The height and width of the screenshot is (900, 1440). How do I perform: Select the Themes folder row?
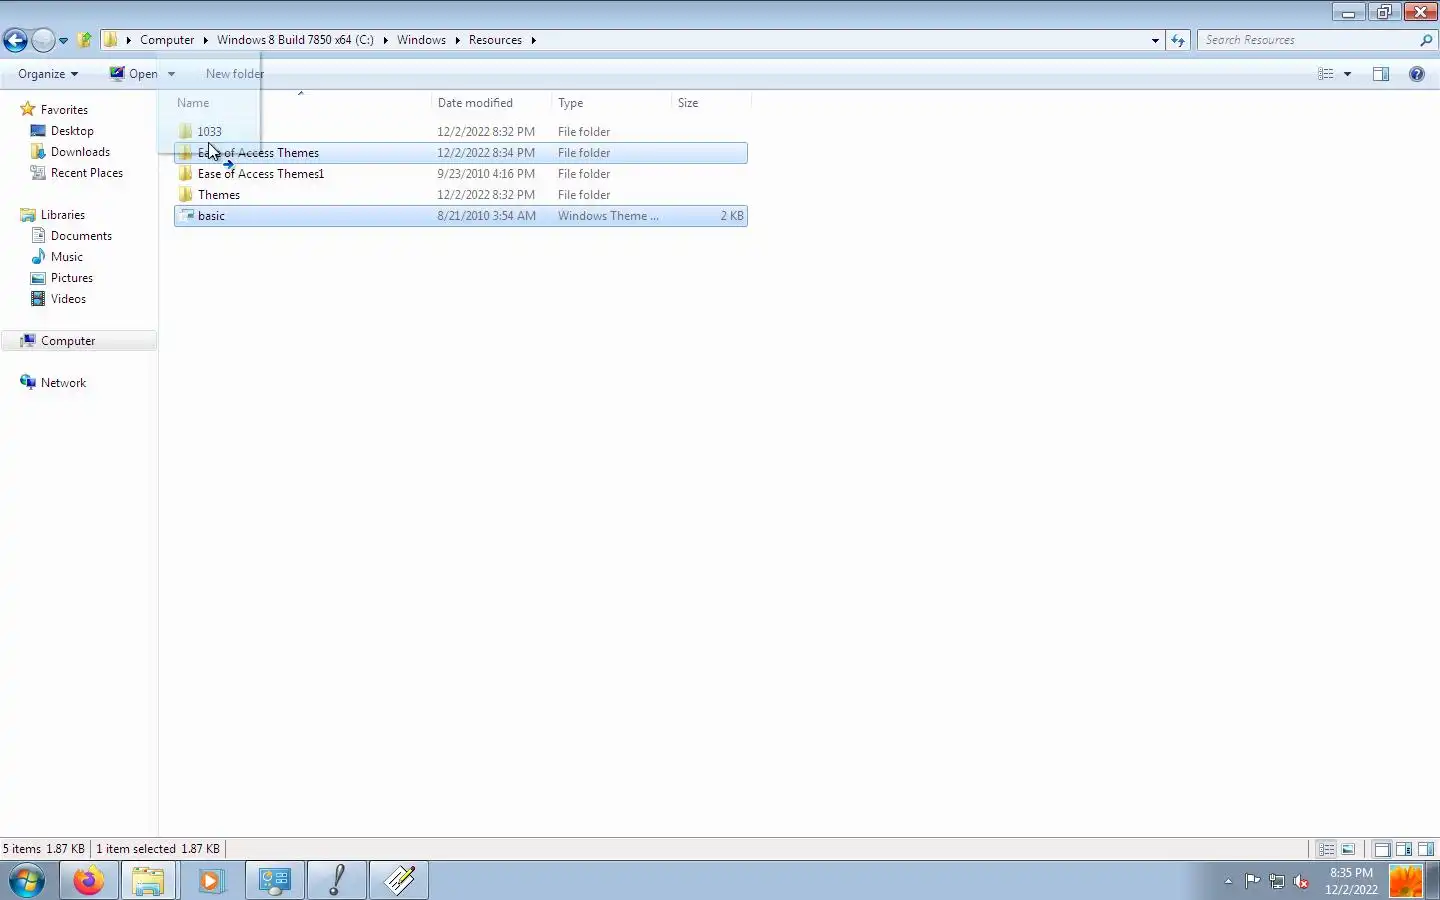coord(461,195)
